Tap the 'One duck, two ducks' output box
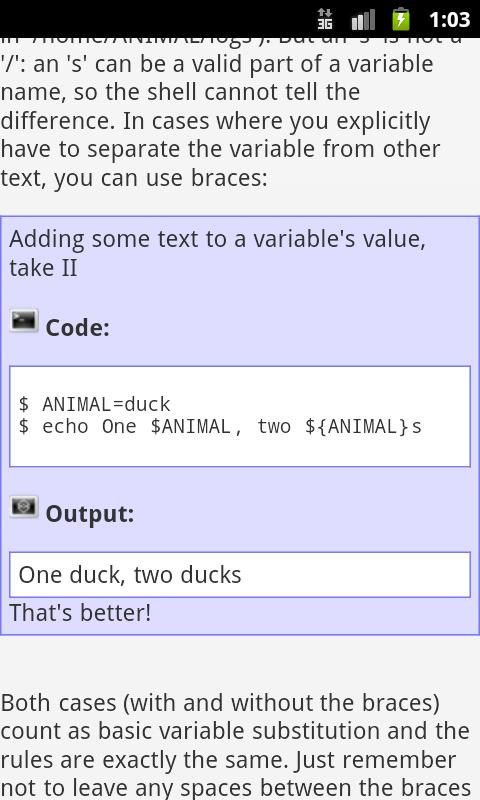Screen dimensions: 480x800 pyautogui.click(x=240, y=574)
